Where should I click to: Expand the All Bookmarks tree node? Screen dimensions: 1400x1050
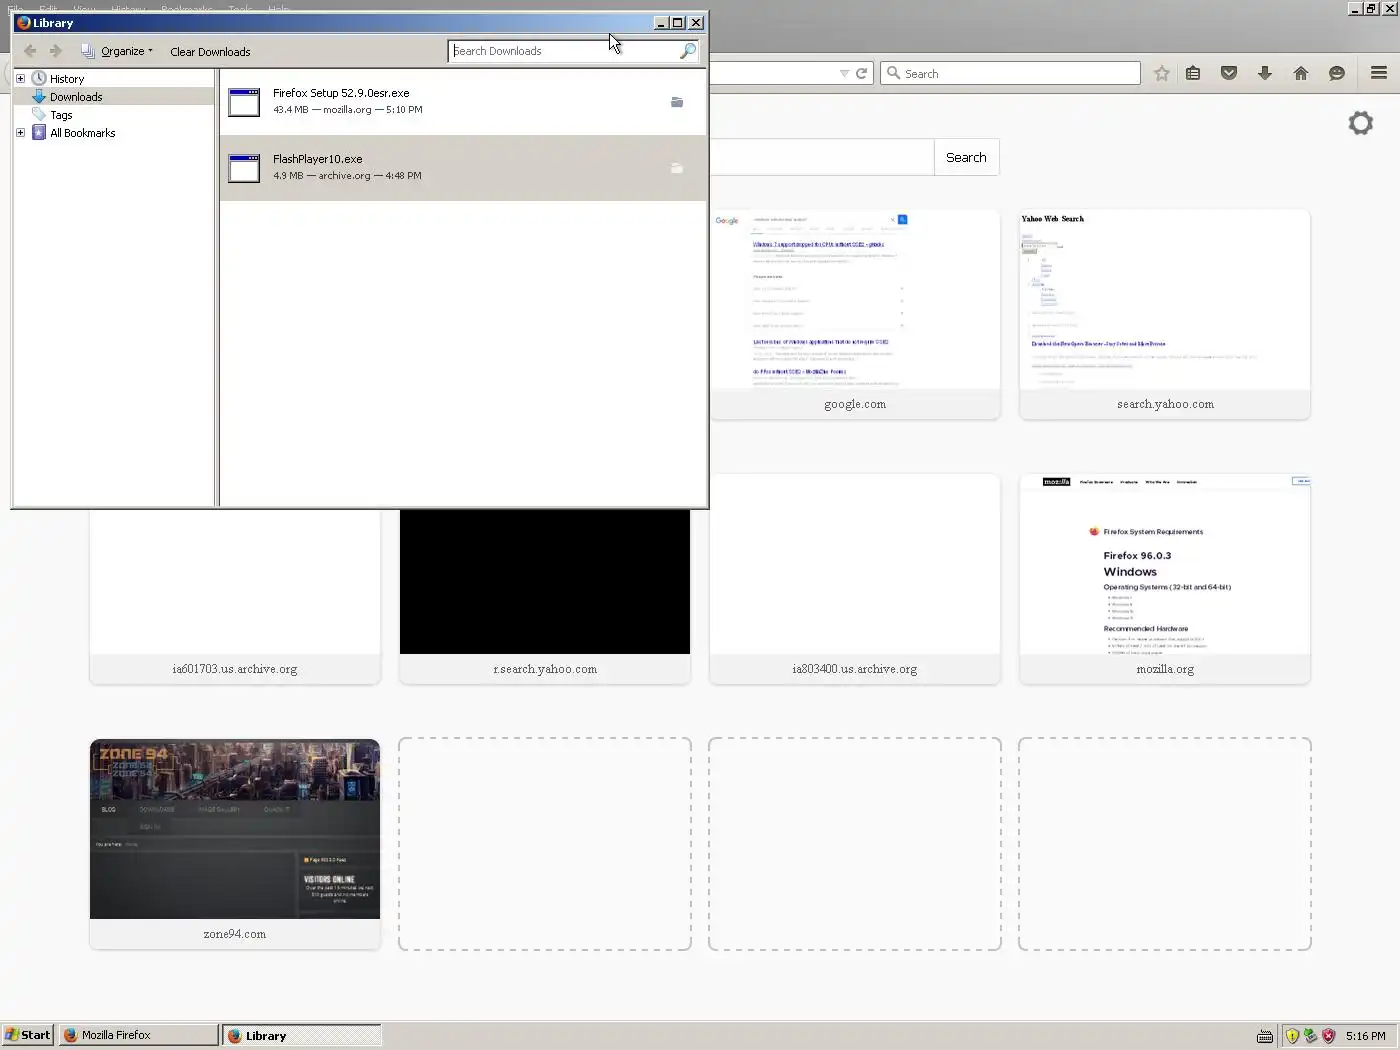click(20, 132)
